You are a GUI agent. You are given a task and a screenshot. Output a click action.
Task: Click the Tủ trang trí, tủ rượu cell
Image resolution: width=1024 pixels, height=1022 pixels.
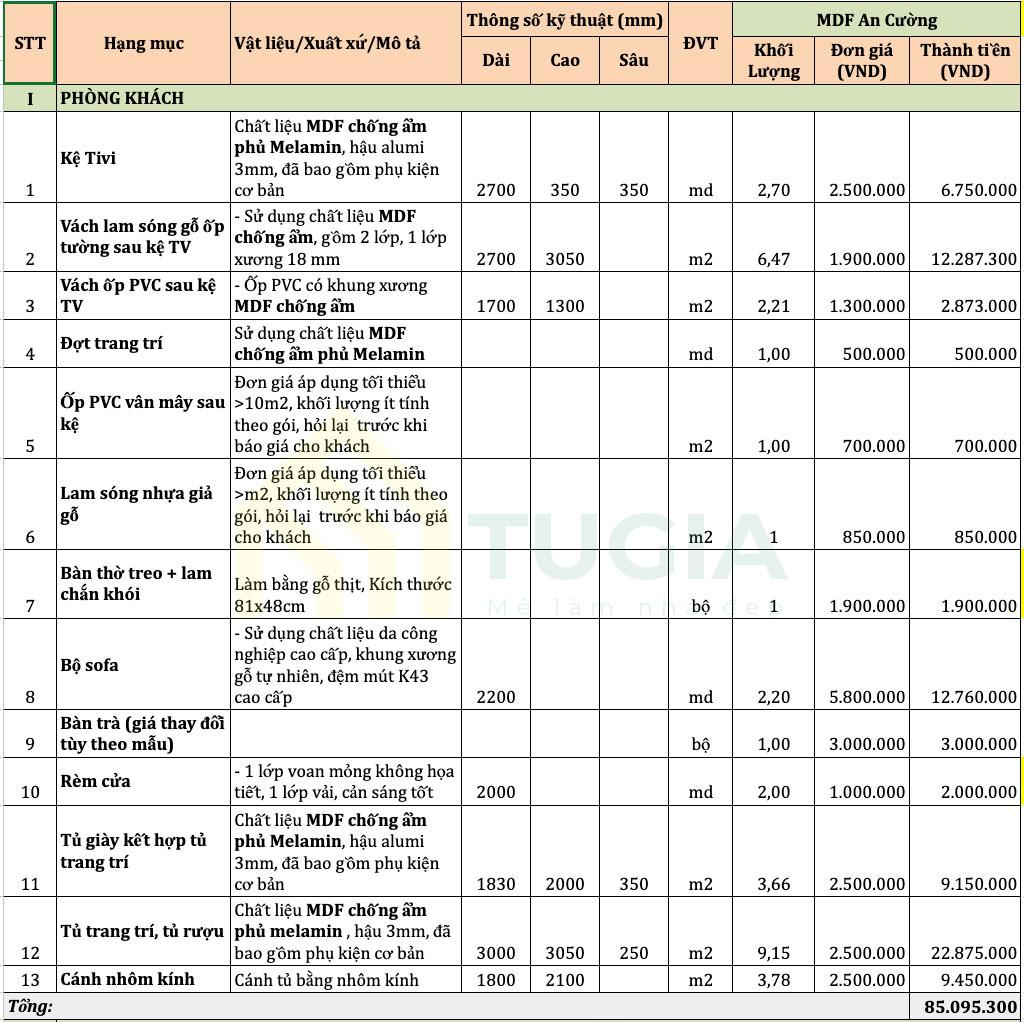(x=143, y=931)
